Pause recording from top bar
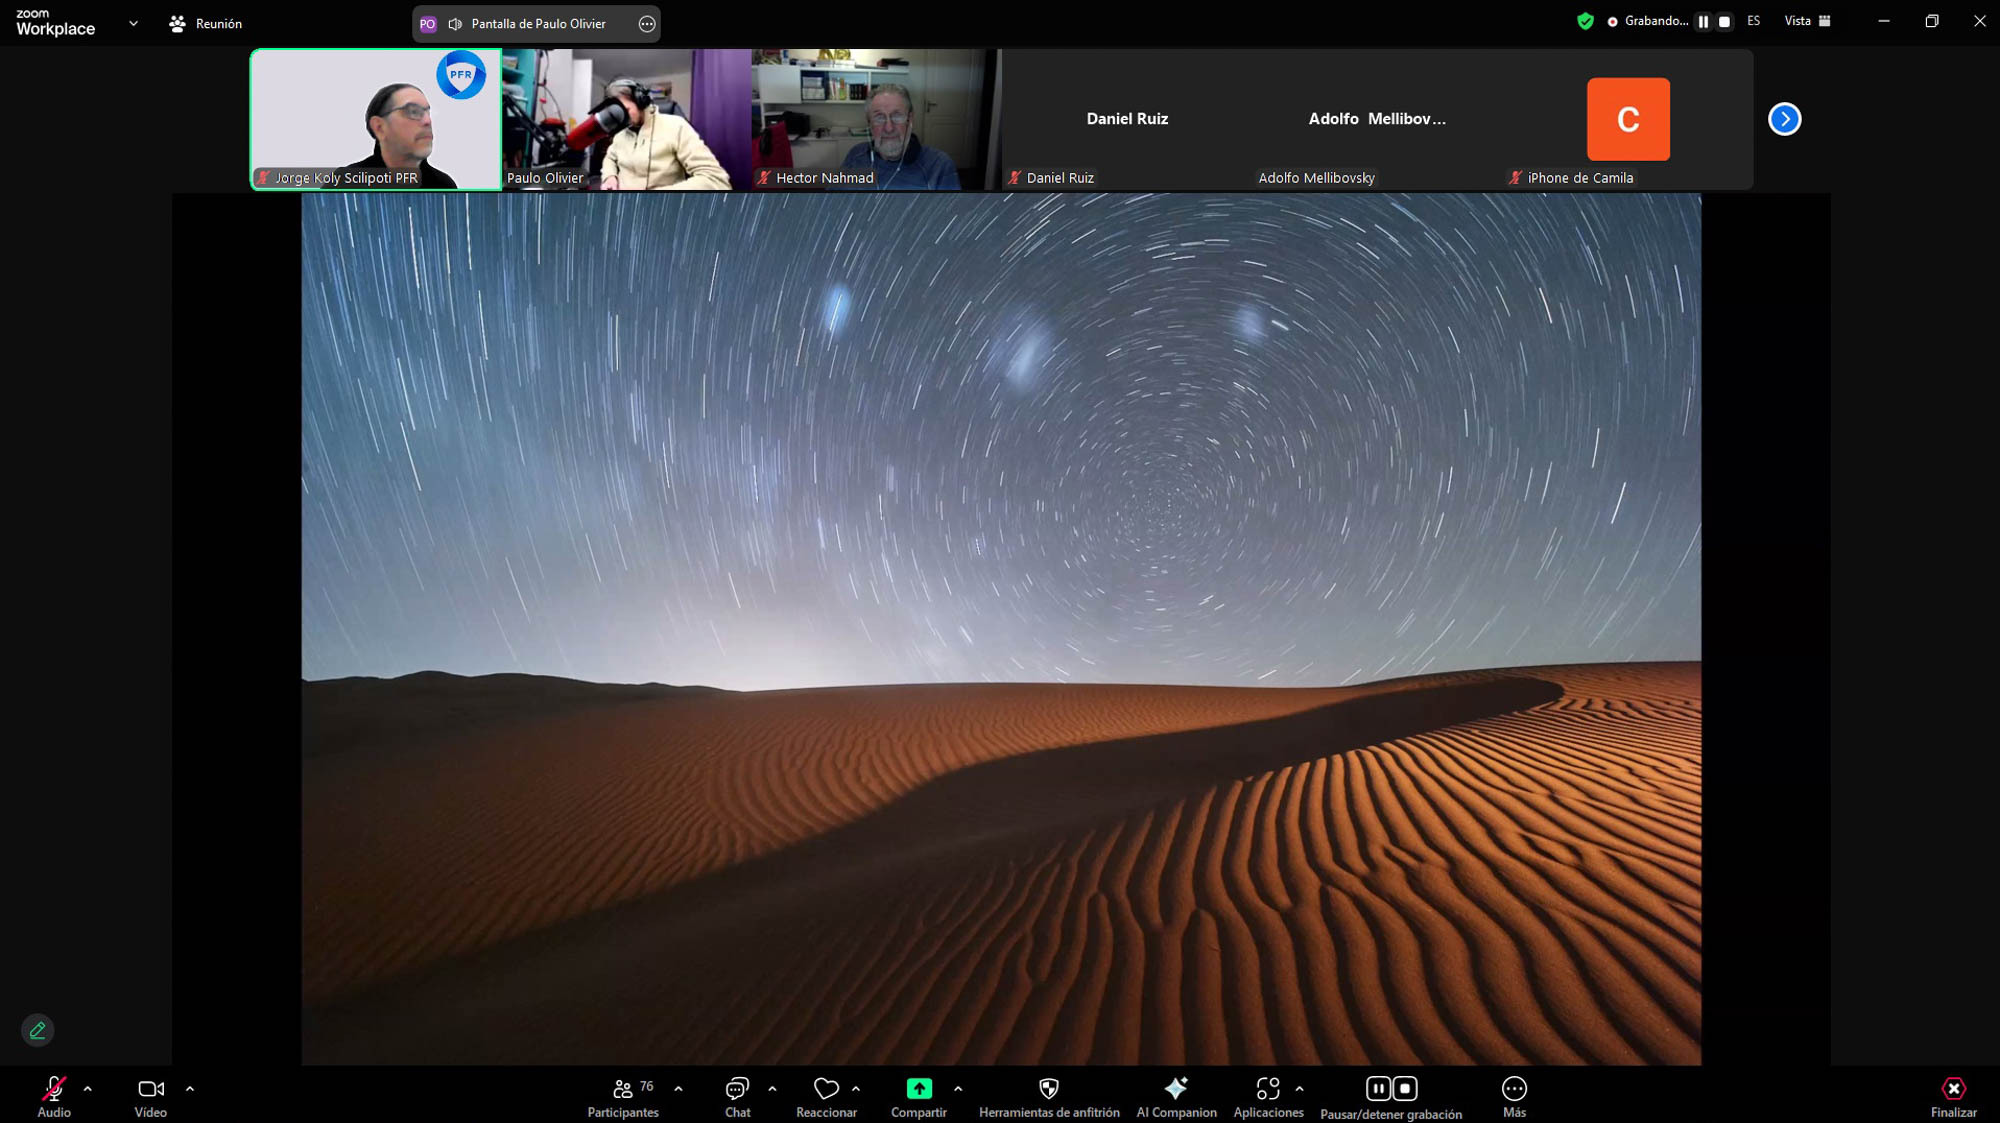The image size is (2000, 1123). coord(1703,21)
